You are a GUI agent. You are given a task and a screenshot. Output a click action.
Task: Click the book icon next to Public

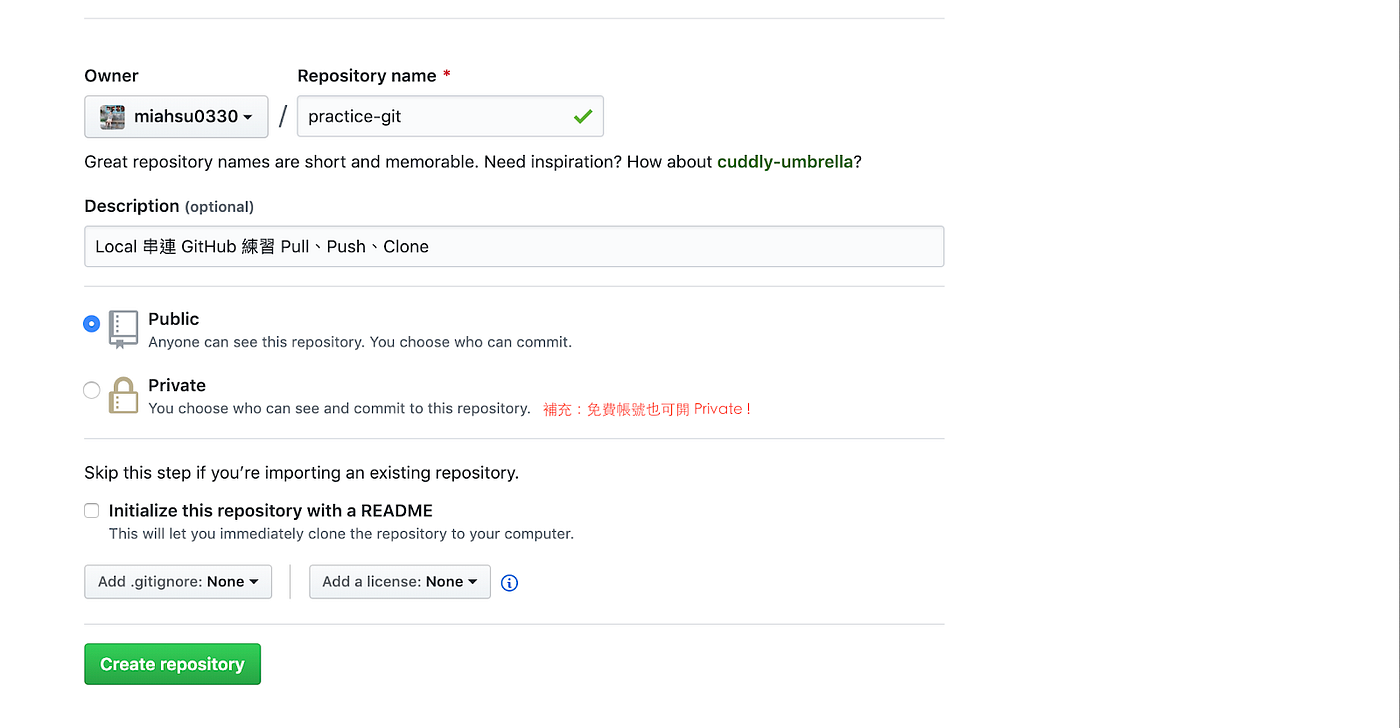123,329
